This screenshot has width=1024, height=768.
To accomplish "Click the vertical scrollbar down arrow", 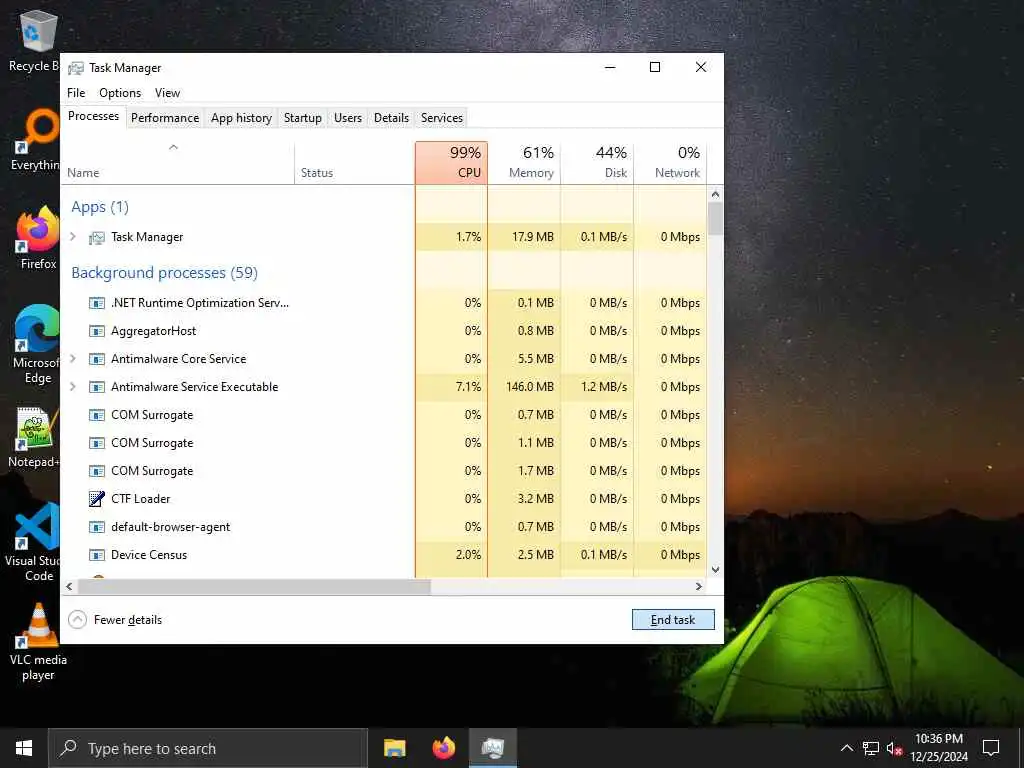I will [x=715, y=569].
